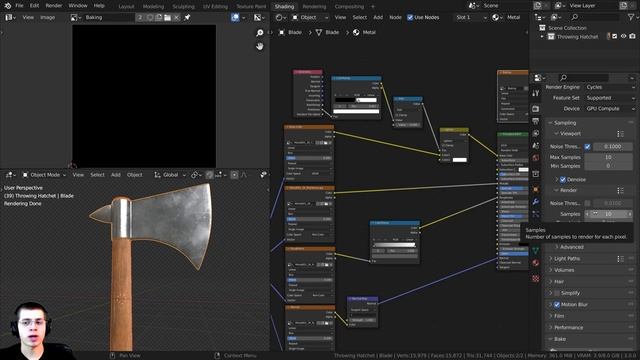Pin the Baking image with pin icon
This screenshot has width=640, height=360.
(187, 18)
